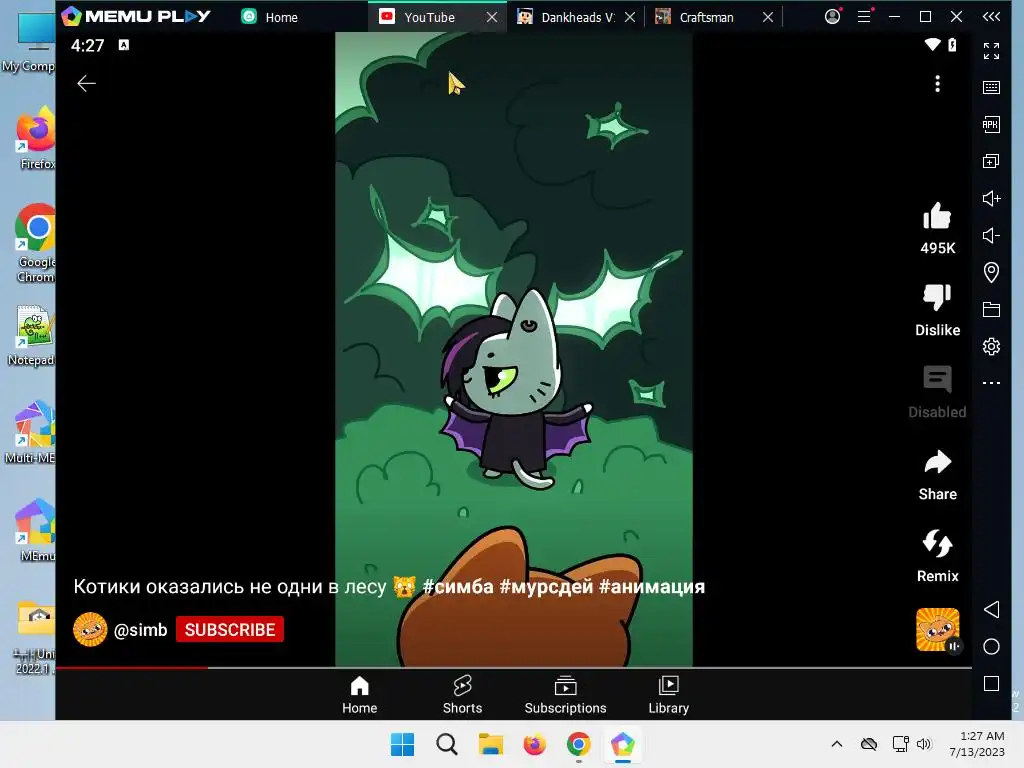Close the YouTube emulator tab
Image resolution: width=1024 pixels, height=768 pixels.
click(492, 17)
